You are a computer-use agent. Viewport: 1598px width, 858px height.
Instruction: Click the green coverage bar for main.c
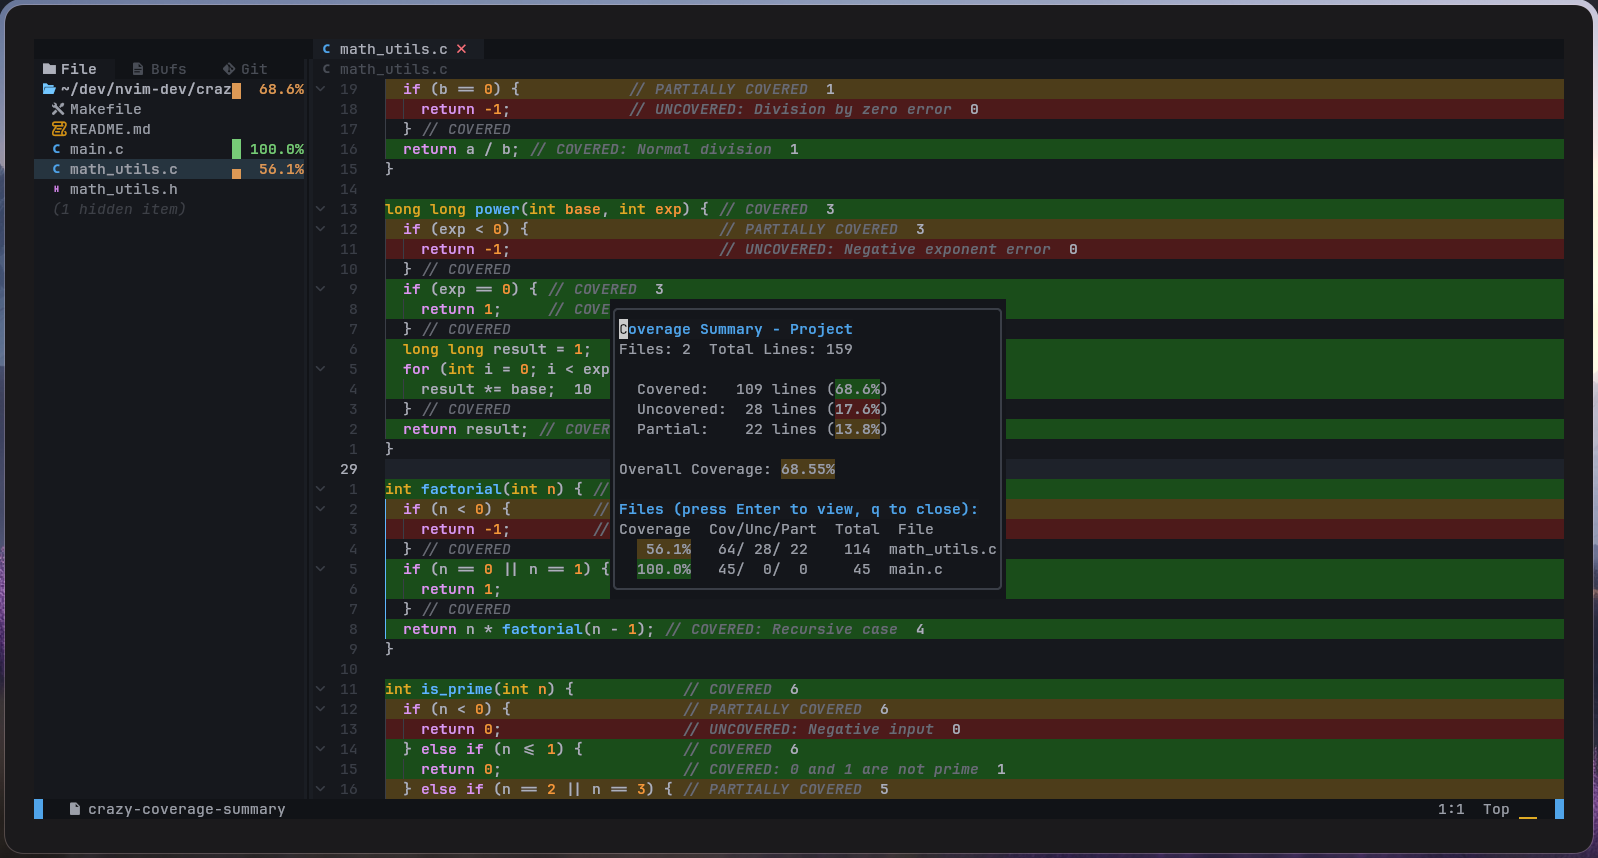click(x=236, y=149)
